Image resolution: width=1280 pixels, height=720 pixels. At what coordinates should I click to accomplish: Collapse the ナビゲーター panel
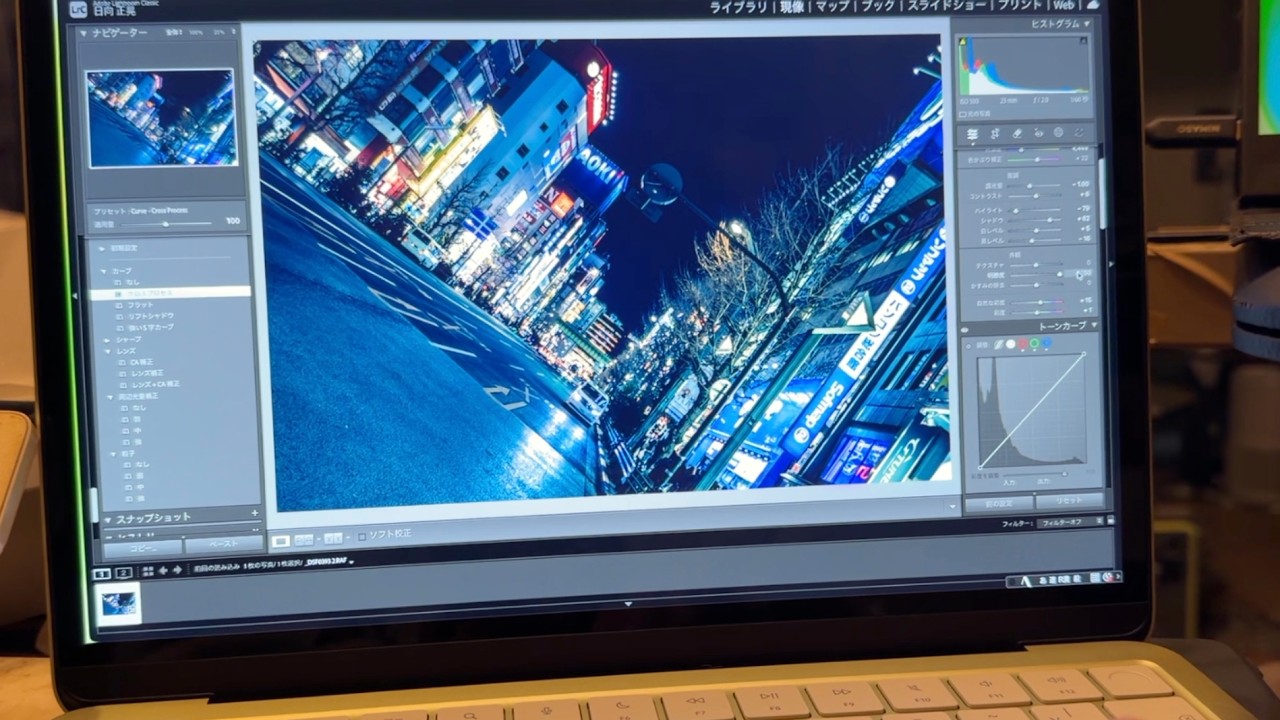pos(84,33)
